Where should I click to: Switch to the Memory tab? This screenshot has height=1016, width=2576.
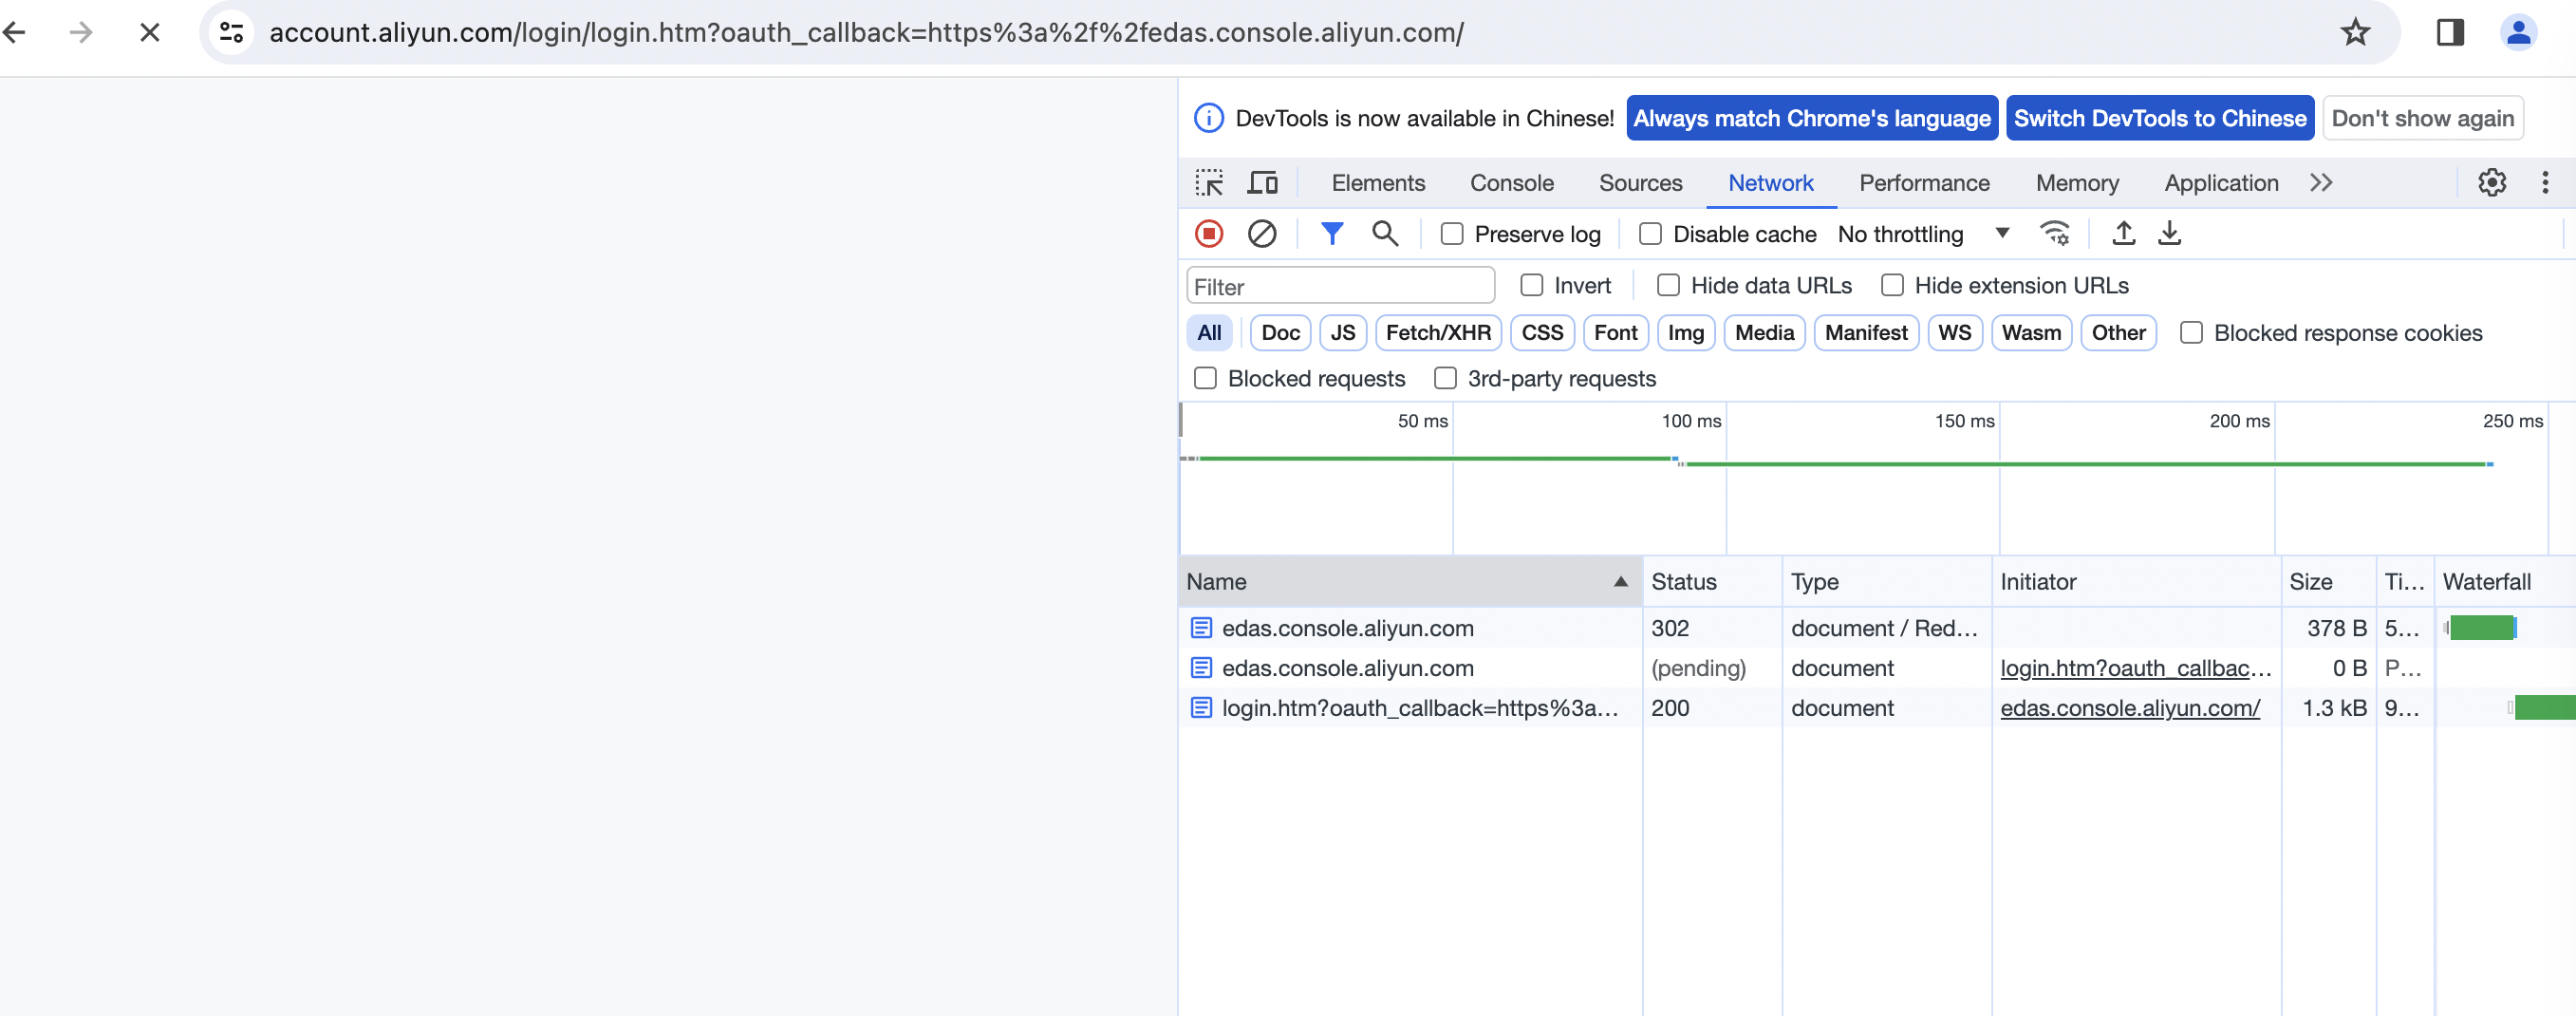click(x=2077, y=183)
